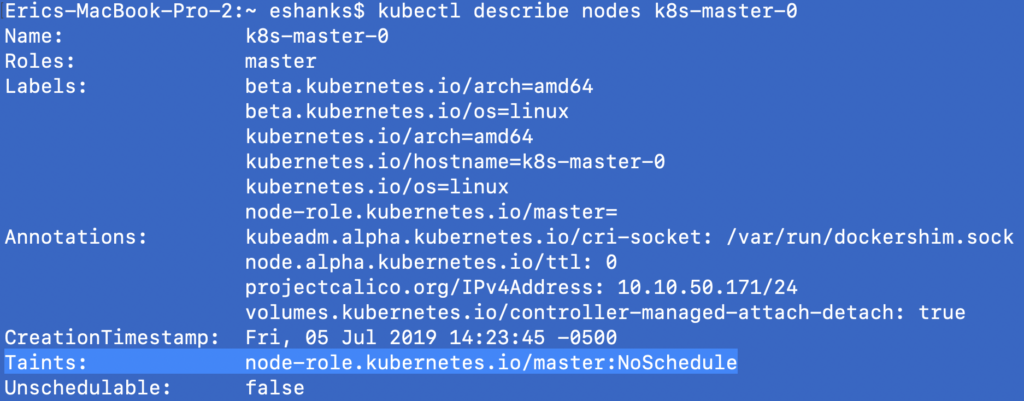Click the node name value k8s-master-0
1024x401 pixels.
click(314, 36)
